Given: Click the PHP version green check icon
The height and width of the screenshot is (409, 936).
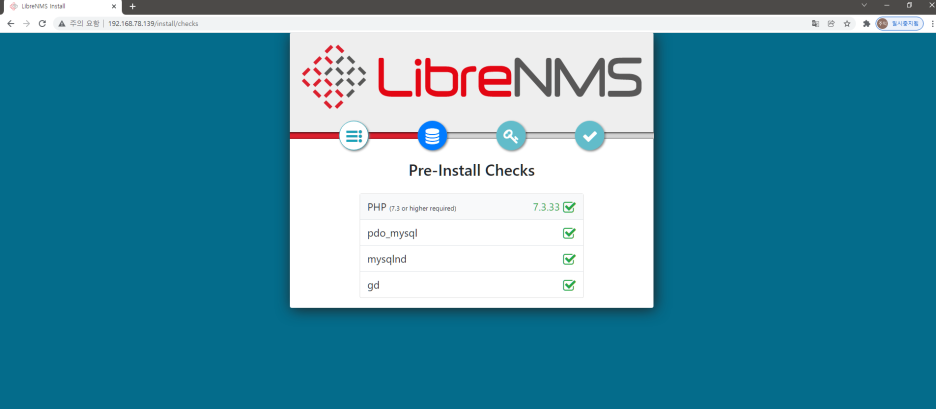Looking at the screenshot, I should point(569,207).
